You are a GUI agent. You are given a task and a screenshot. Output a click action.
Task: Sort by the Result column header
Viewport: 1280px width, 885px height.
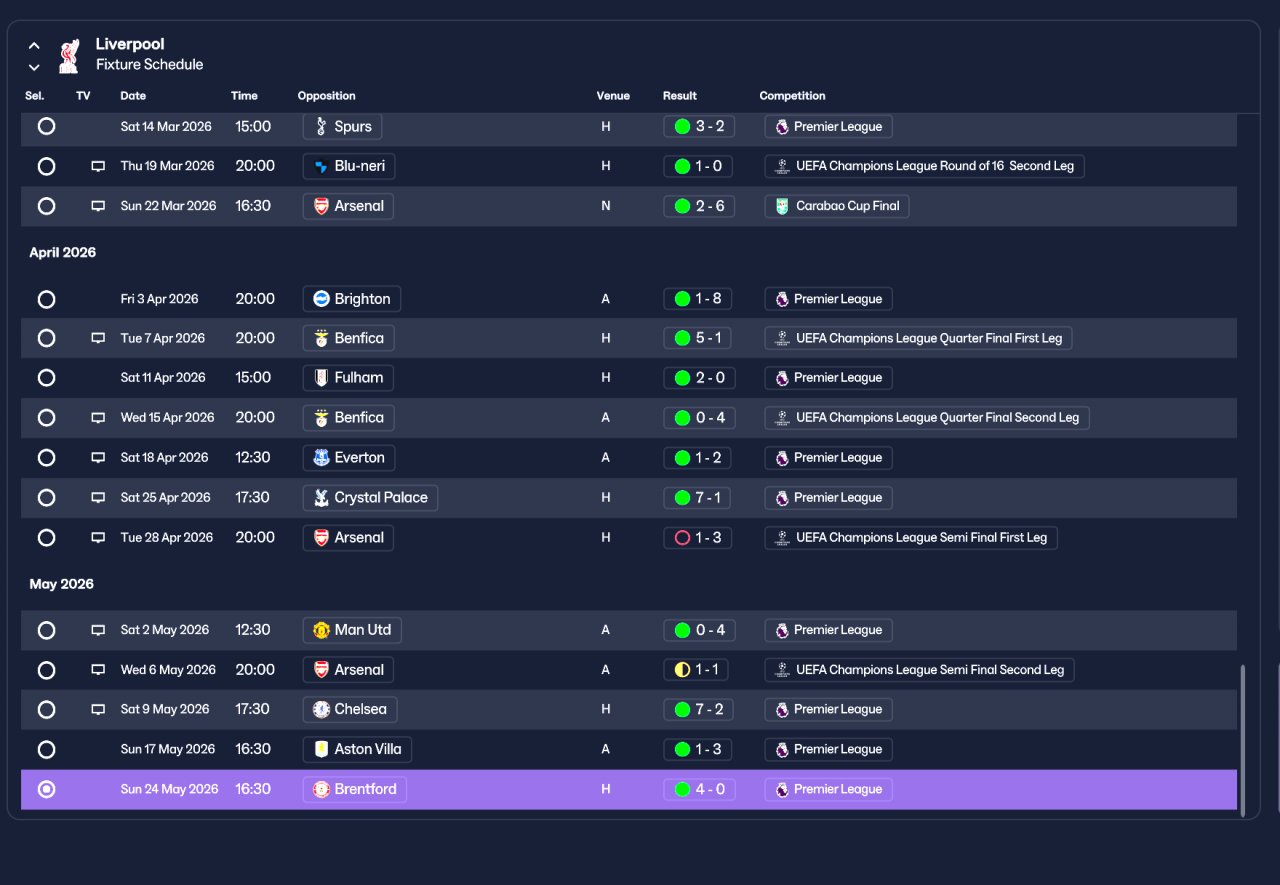pyautogui.click(x=680, y=96)
